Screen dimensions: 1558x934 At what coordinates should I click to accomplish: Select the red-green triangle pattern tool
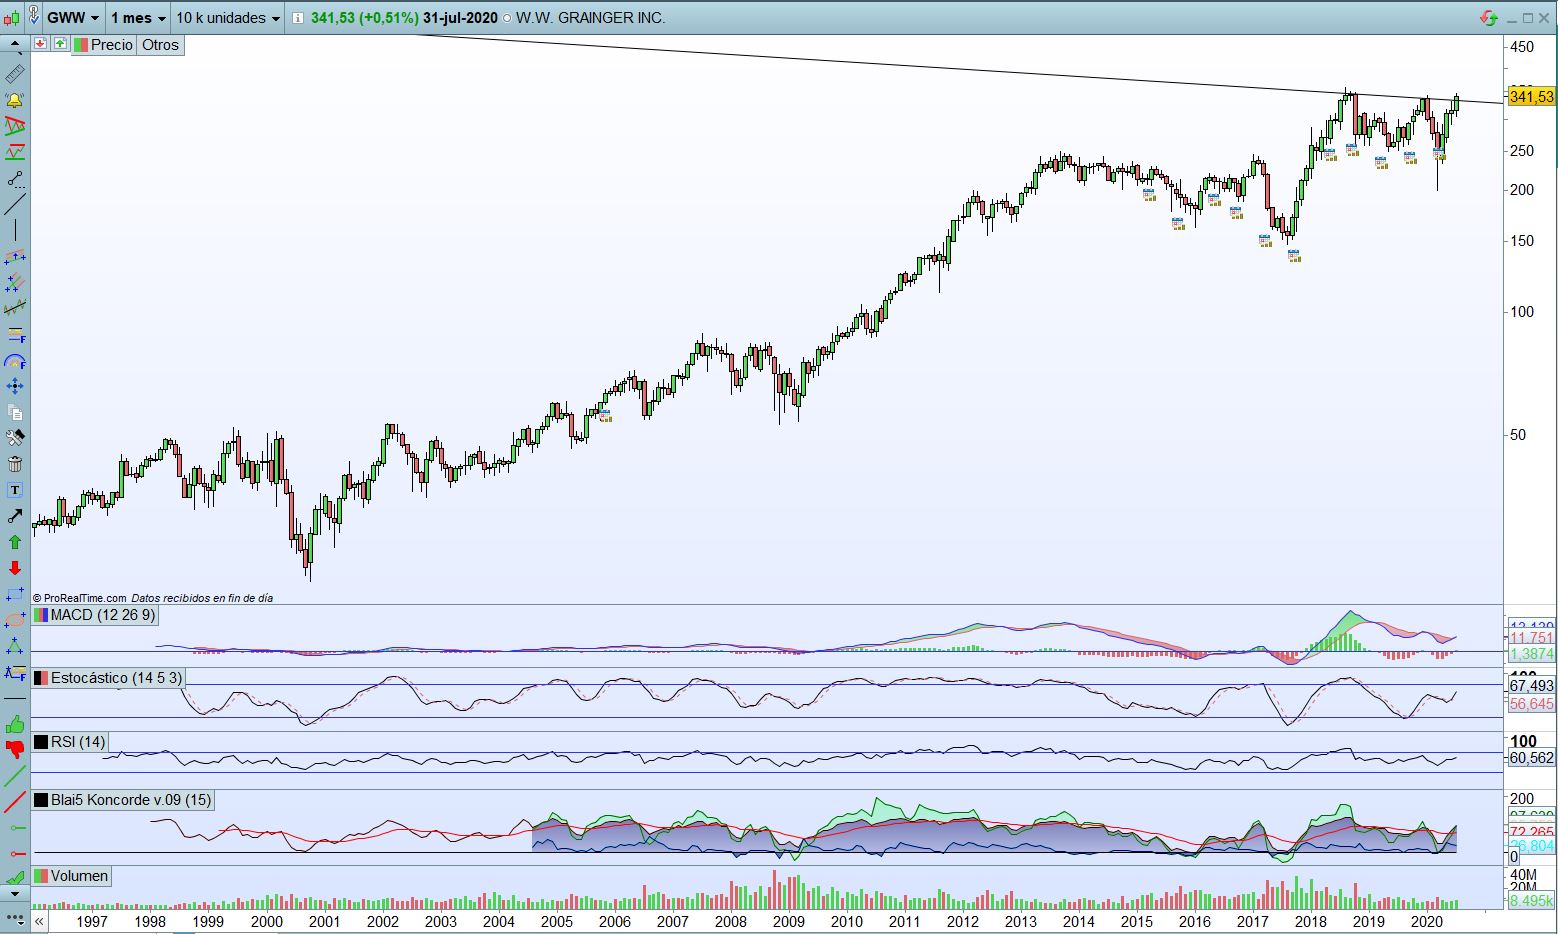[x=15, y=127]
